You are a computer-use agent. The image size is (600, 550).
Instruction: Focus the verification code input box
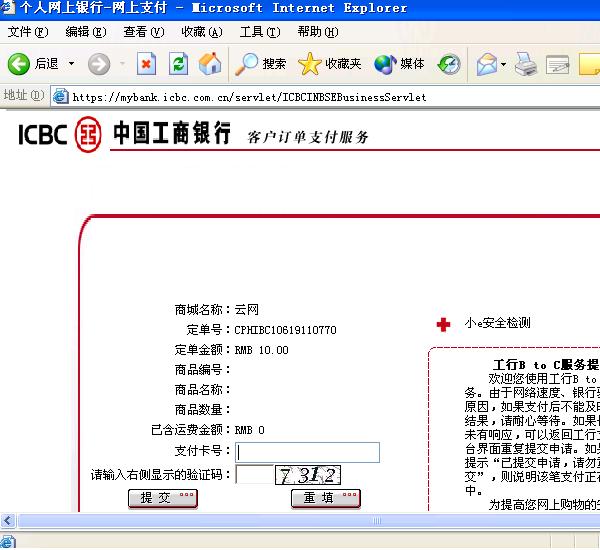pyautogui.click(x=254, y=475)
